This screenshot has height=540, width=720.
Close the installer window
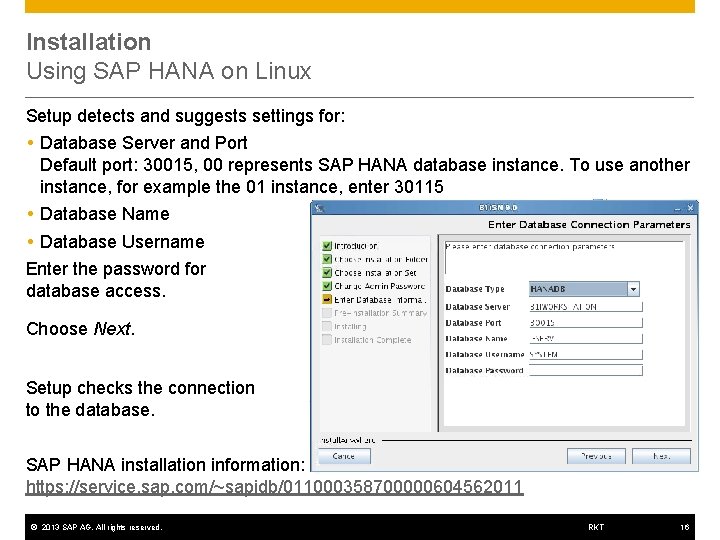tap(690, 208)
